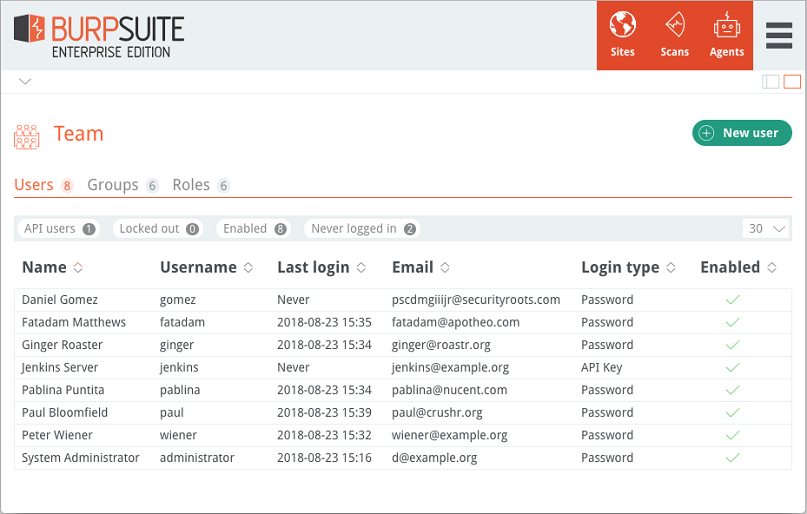Toggle the Enabled filter chip
Image resolution: width=807 pixels, height=514 pixels.
(x=254, y=228)
